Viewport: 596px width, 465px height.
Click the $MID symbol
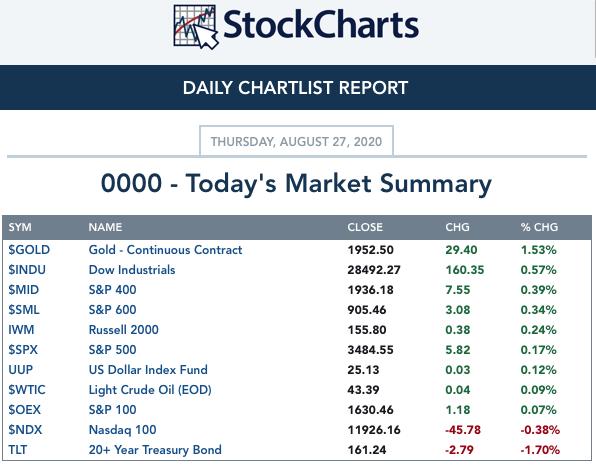[24, 290]
